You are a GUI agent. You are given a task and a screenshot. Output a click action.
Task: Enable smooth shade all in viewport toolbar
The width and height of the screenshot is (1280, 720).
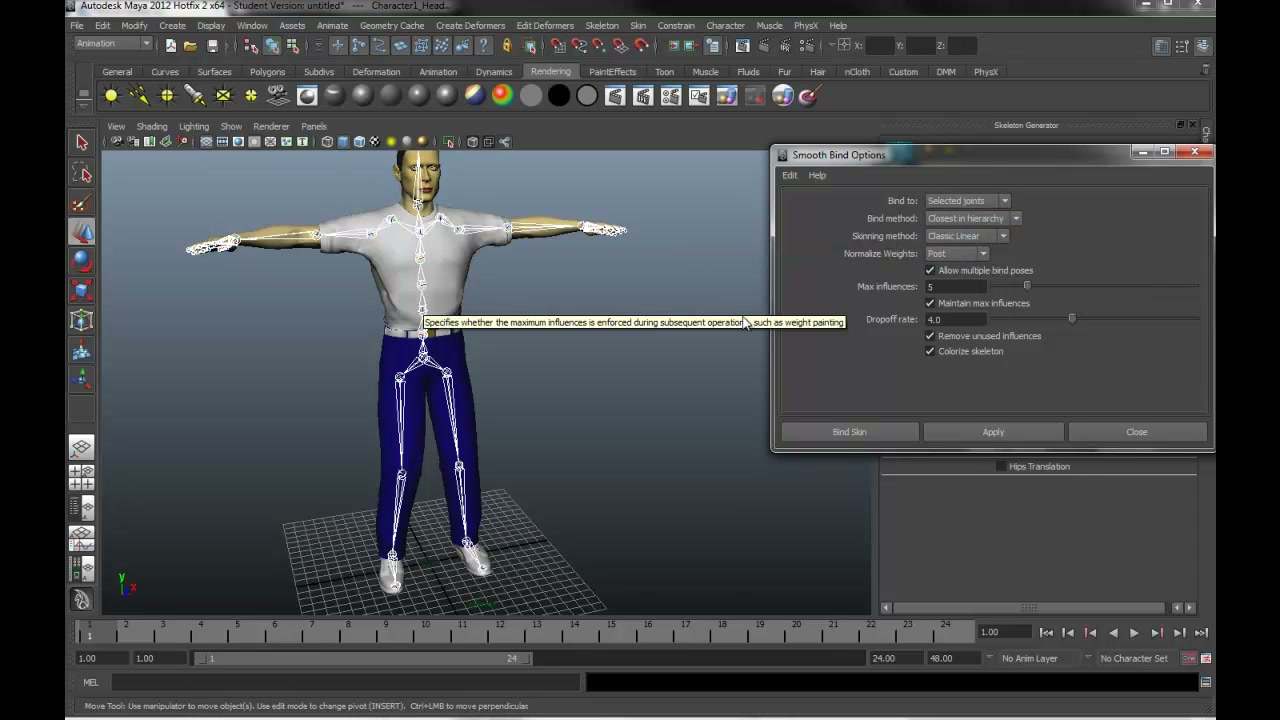(x=343, y=142)
